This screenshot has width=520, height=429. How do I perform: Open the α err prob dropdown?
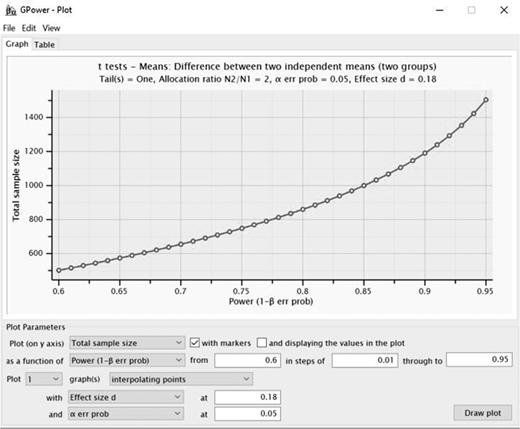126,414
